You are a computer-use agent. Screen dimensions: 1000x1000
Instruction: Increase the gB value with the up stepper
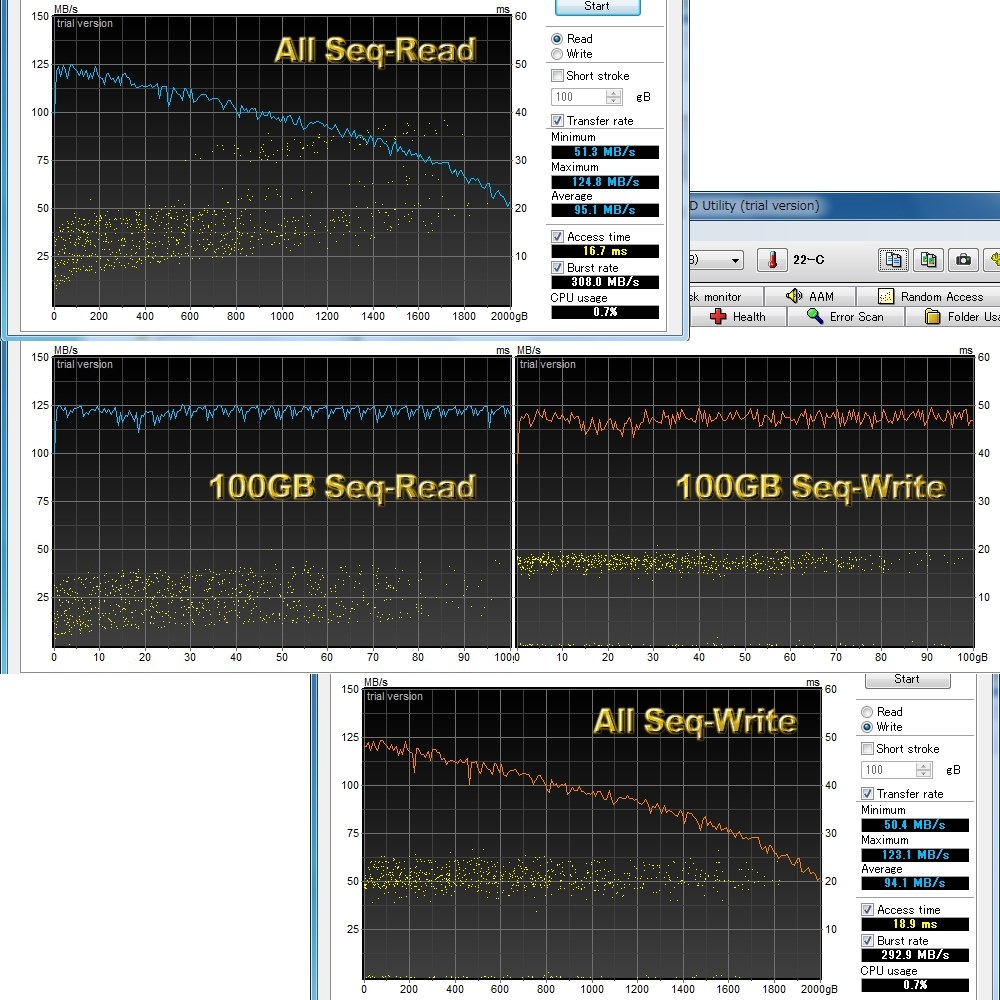click(613, 93)
